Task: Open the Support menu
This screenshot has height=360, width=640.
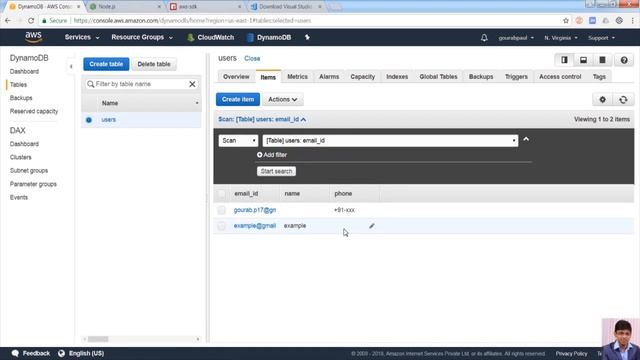Action: coord(601,38)
